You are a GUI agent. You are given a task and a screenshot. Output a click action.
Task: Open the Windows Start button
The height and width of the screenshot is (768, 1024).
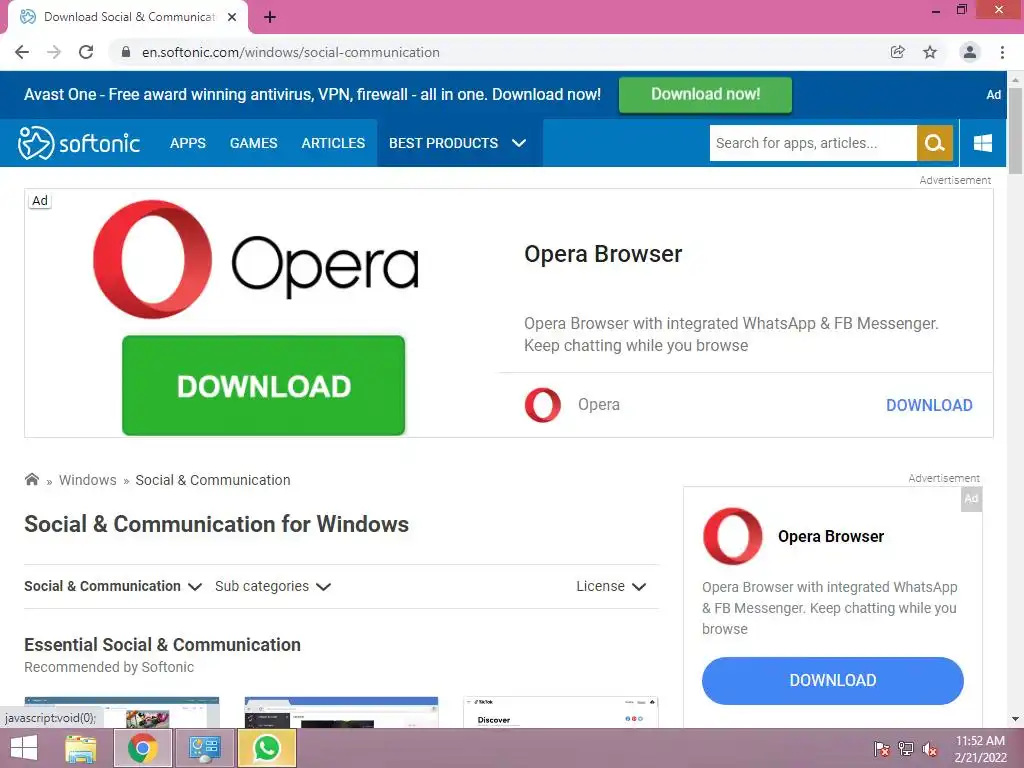pos(24,748)
